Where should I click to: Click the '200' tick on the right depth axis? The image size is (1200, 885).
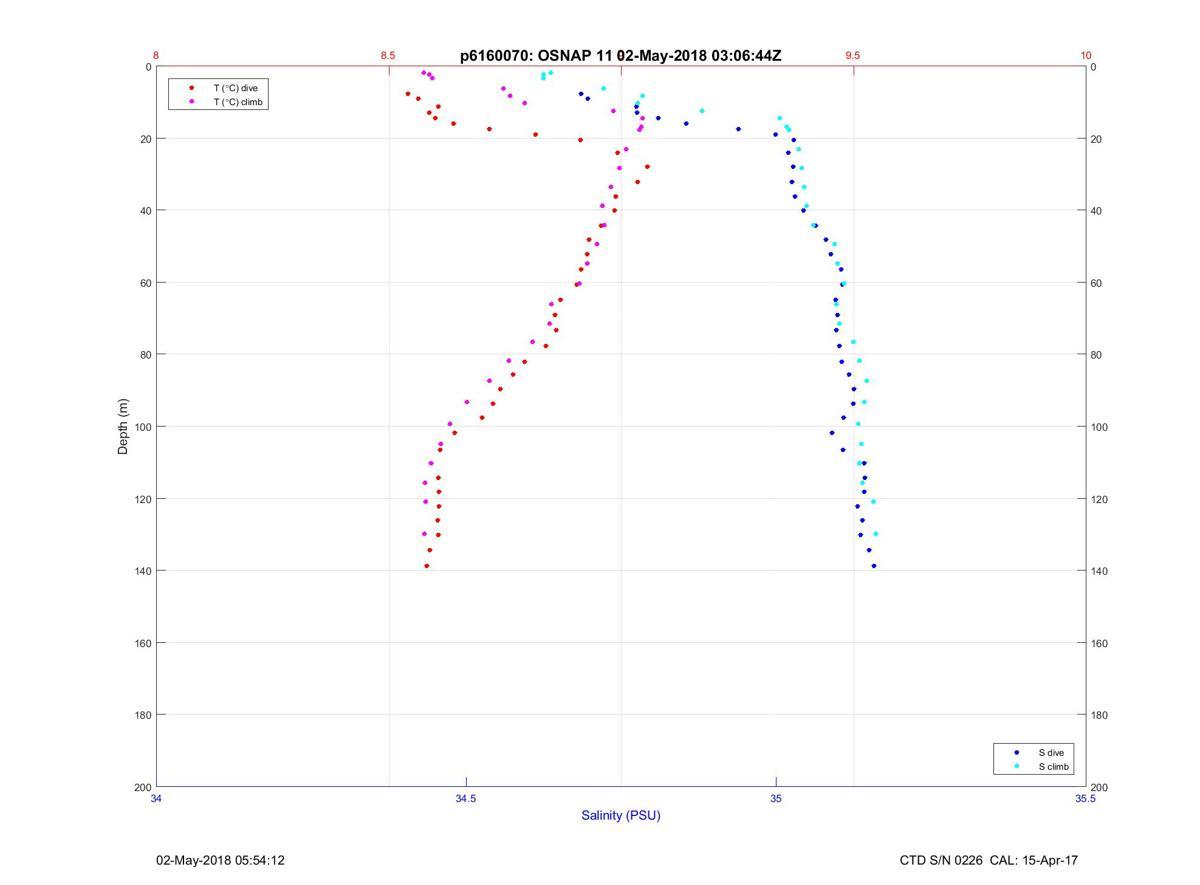point(1099,787)
